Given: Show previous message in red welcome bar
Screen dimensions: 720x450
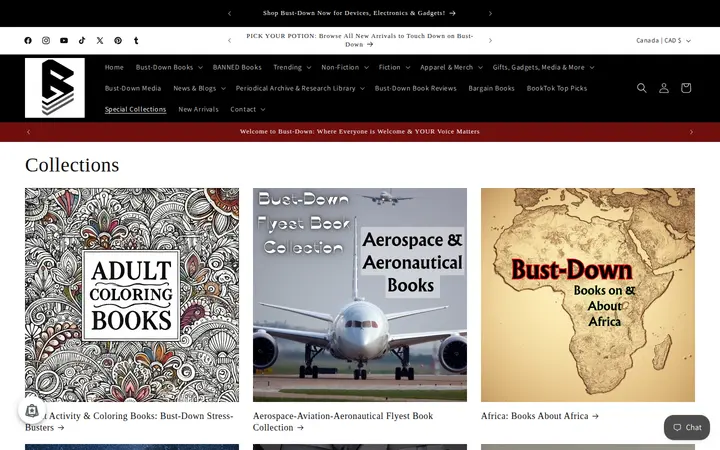Looking at the screenshot, I should click(x=28, y=132).
